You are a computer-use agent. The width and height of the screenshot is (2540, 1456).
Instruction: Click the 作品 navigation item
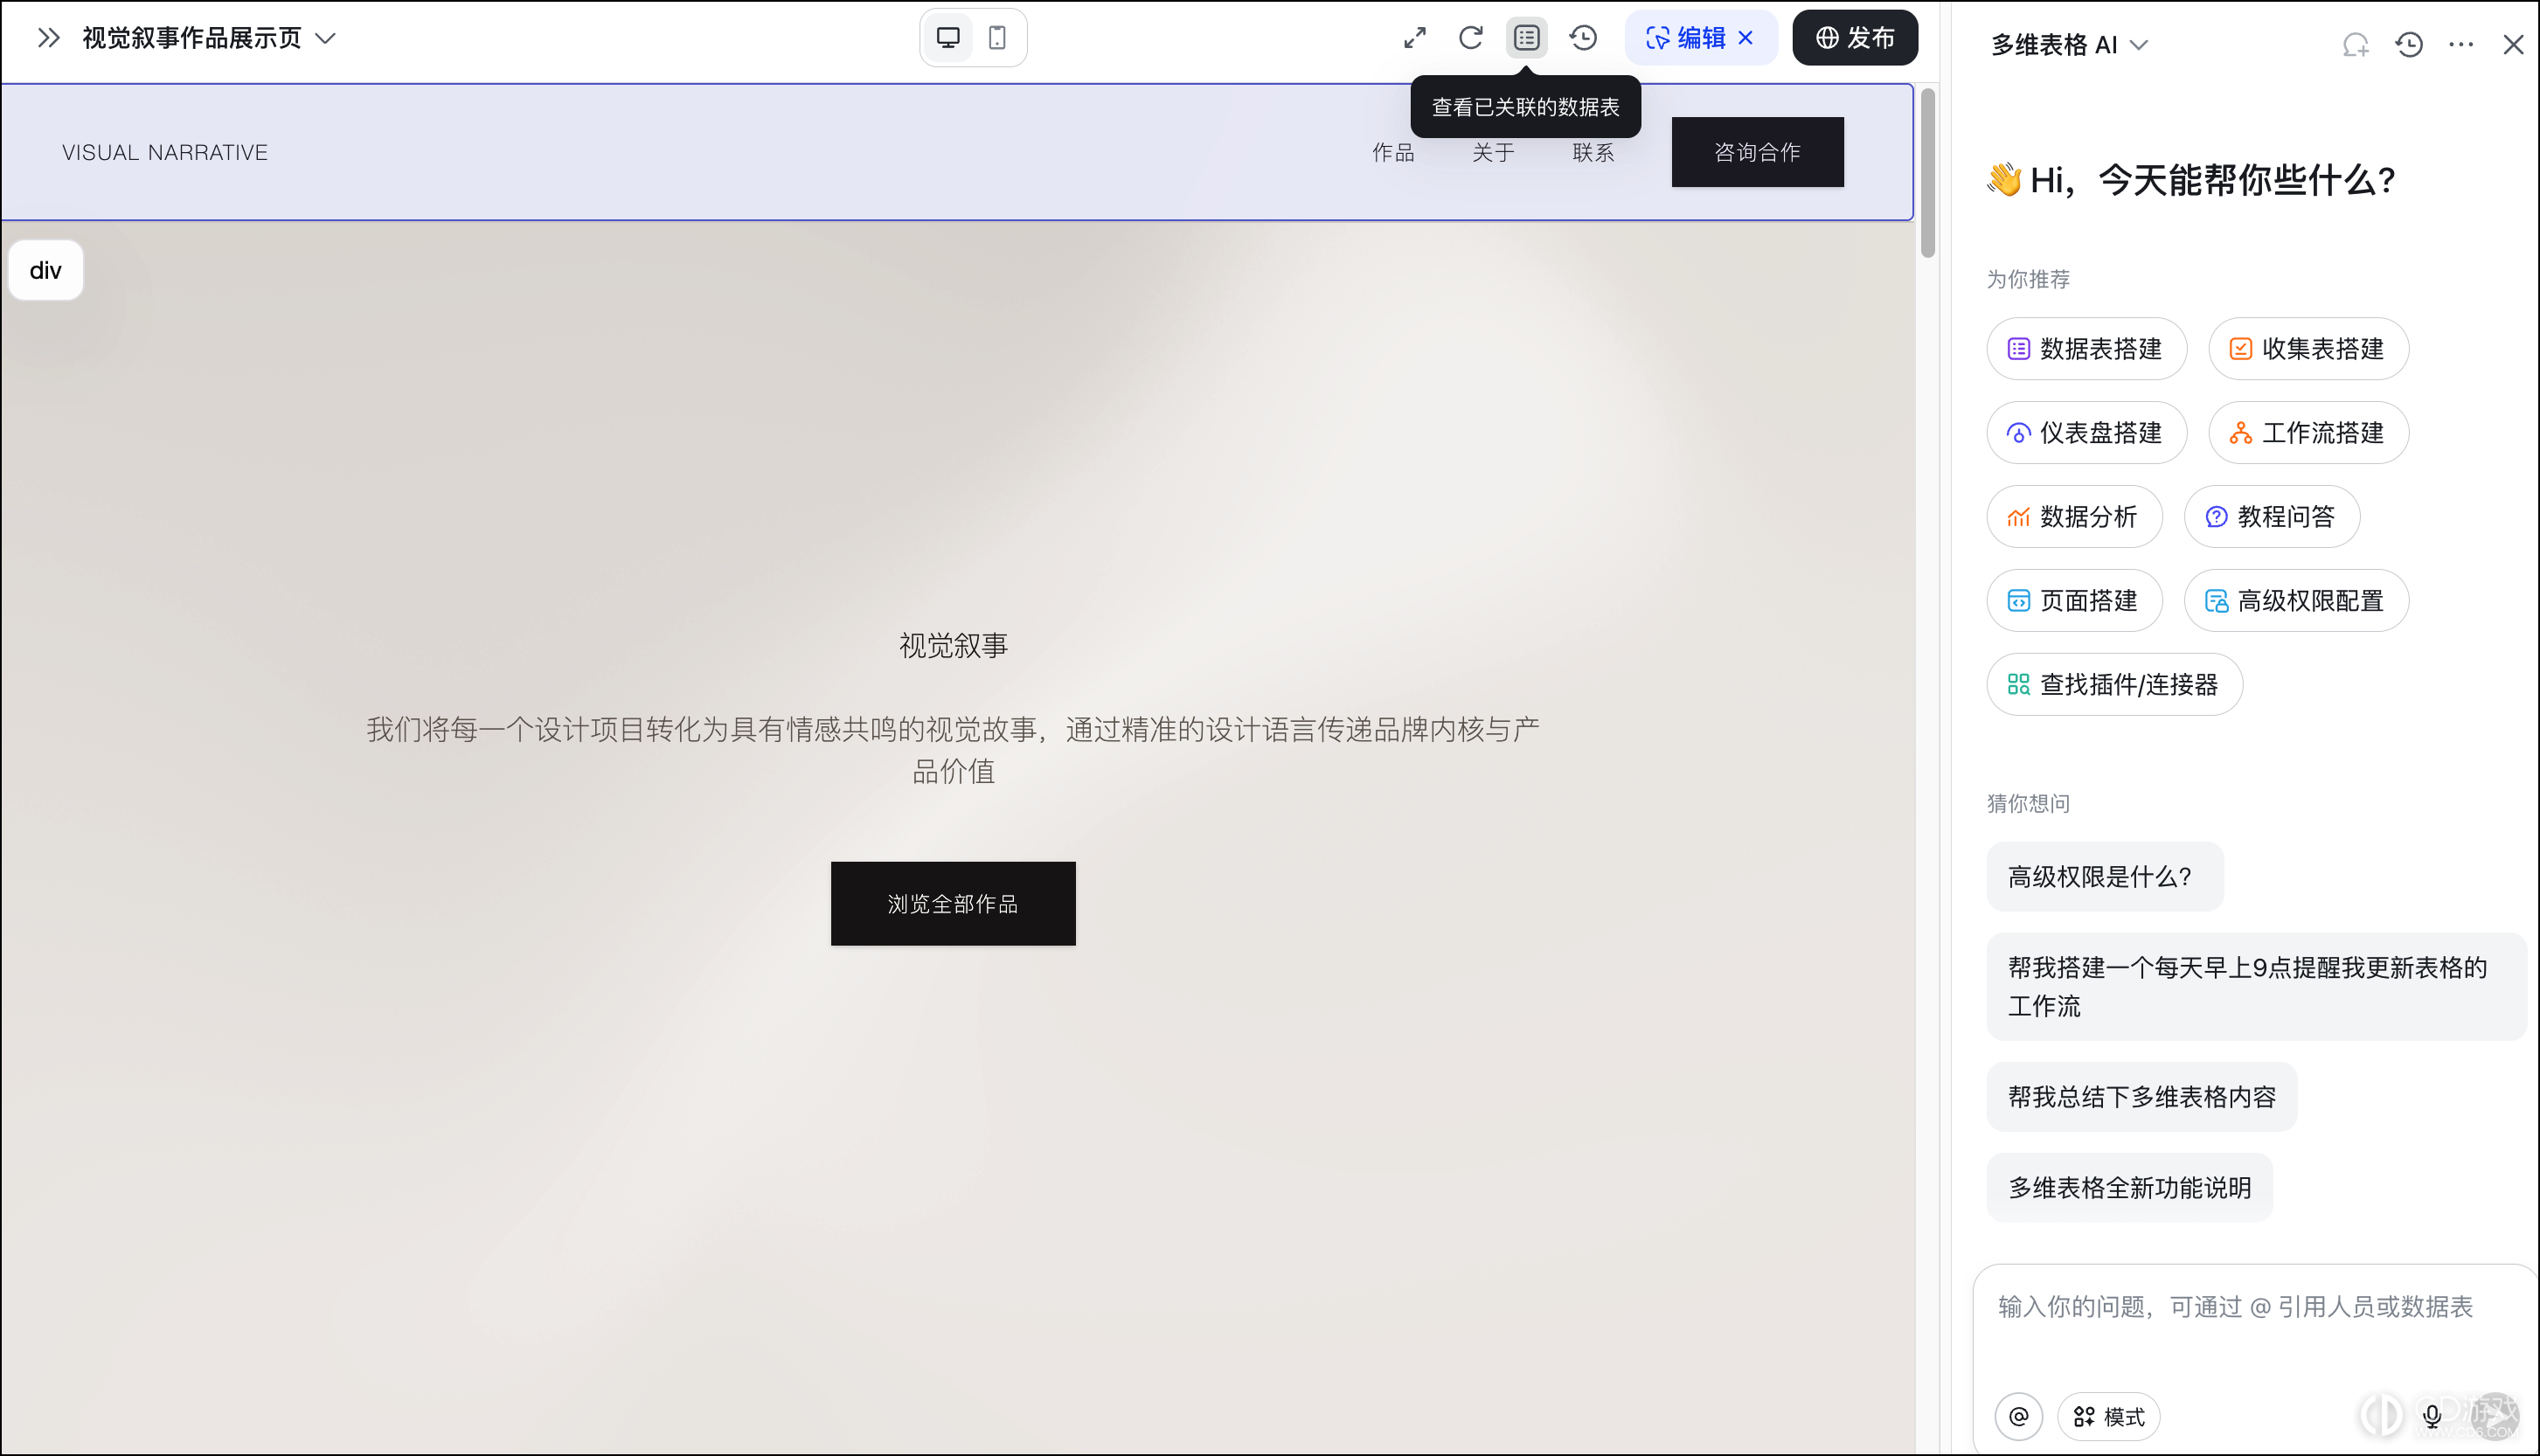pos(1392,152)
